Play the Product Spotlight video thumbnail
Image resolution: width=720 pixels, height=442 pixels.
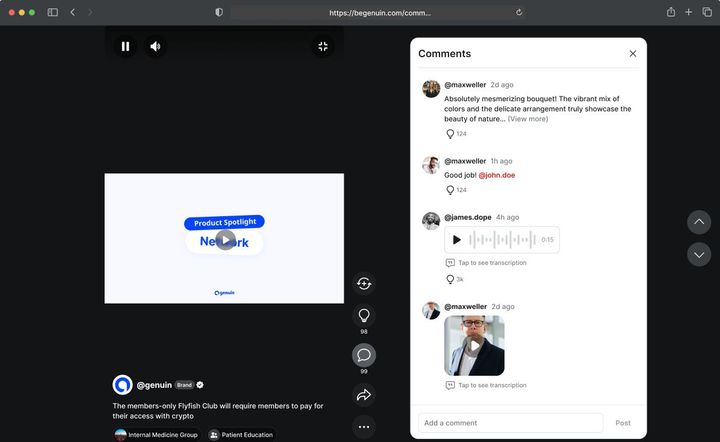click(225, 240)
